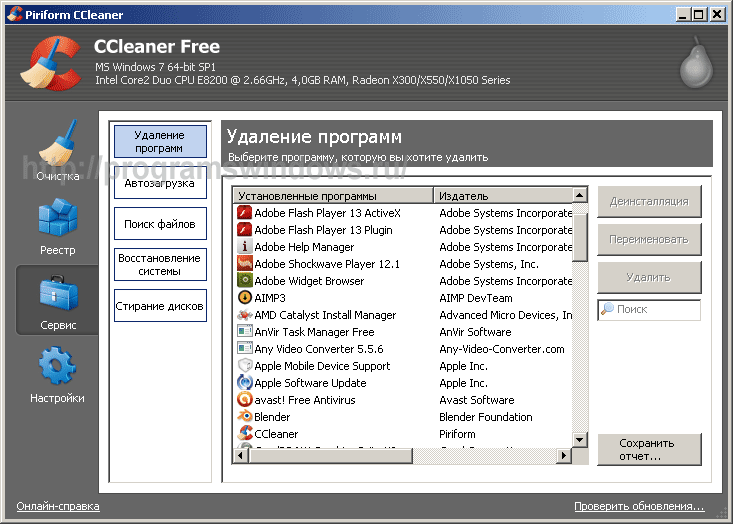Click the AIMP3 icon in list

[245, 298]
